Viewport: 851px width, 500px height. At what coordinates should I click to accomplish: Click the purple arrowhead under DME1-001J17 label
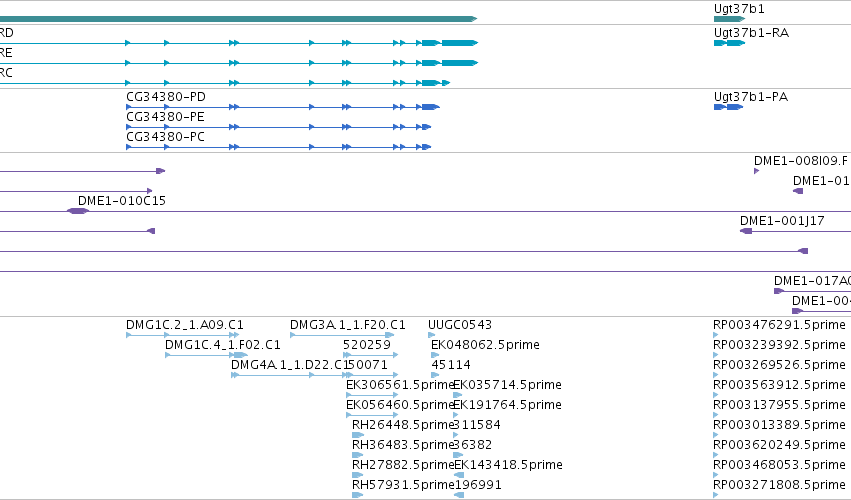(746, 231)
